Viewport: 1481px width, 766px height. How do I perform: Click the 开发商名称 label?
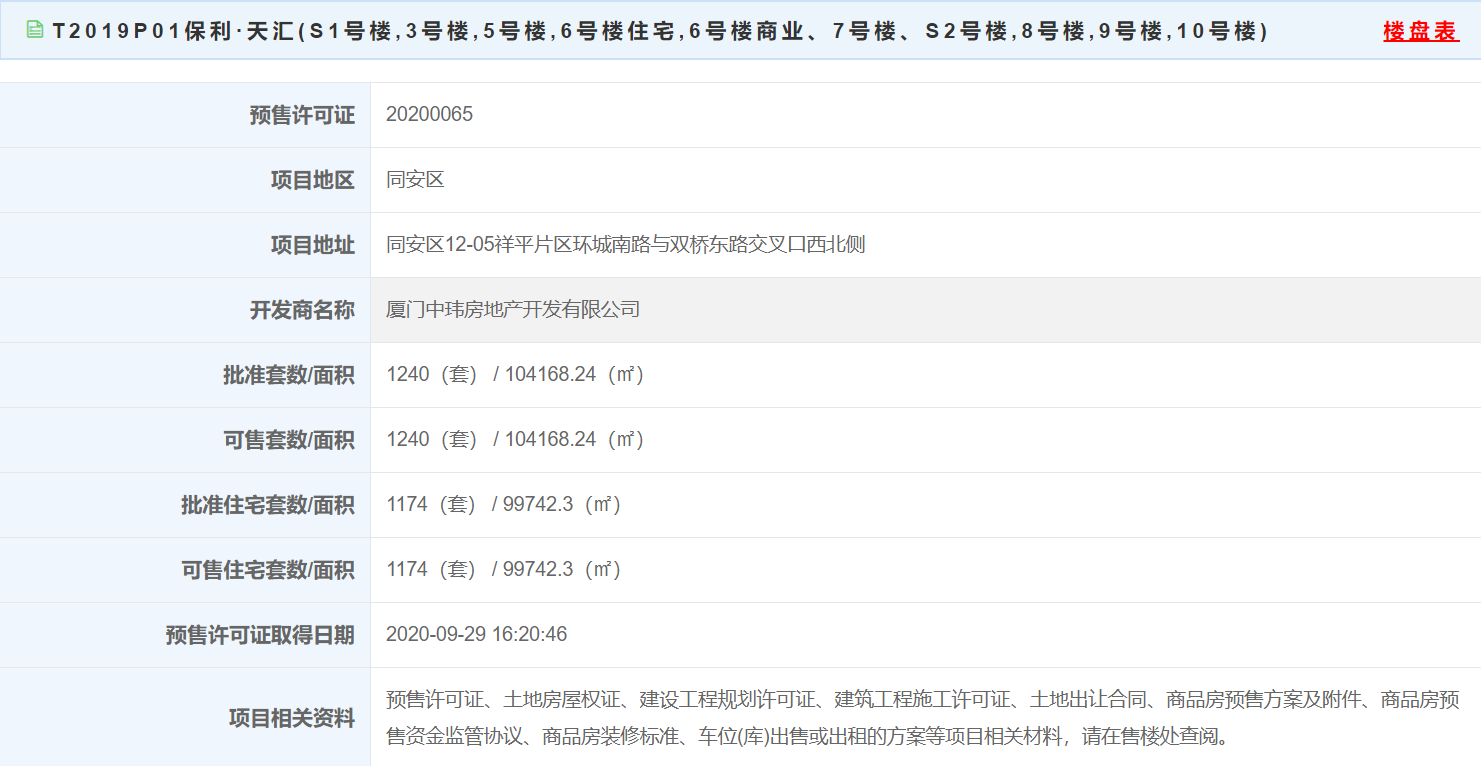(302, 310)
